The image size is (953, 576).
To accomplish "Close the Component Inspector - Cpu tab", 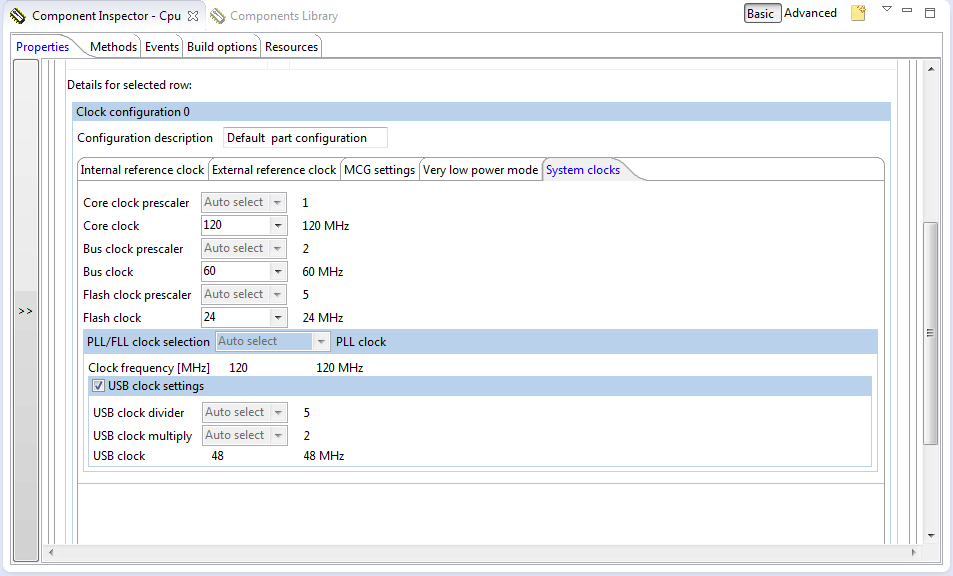I will click(x=193, y=16).
